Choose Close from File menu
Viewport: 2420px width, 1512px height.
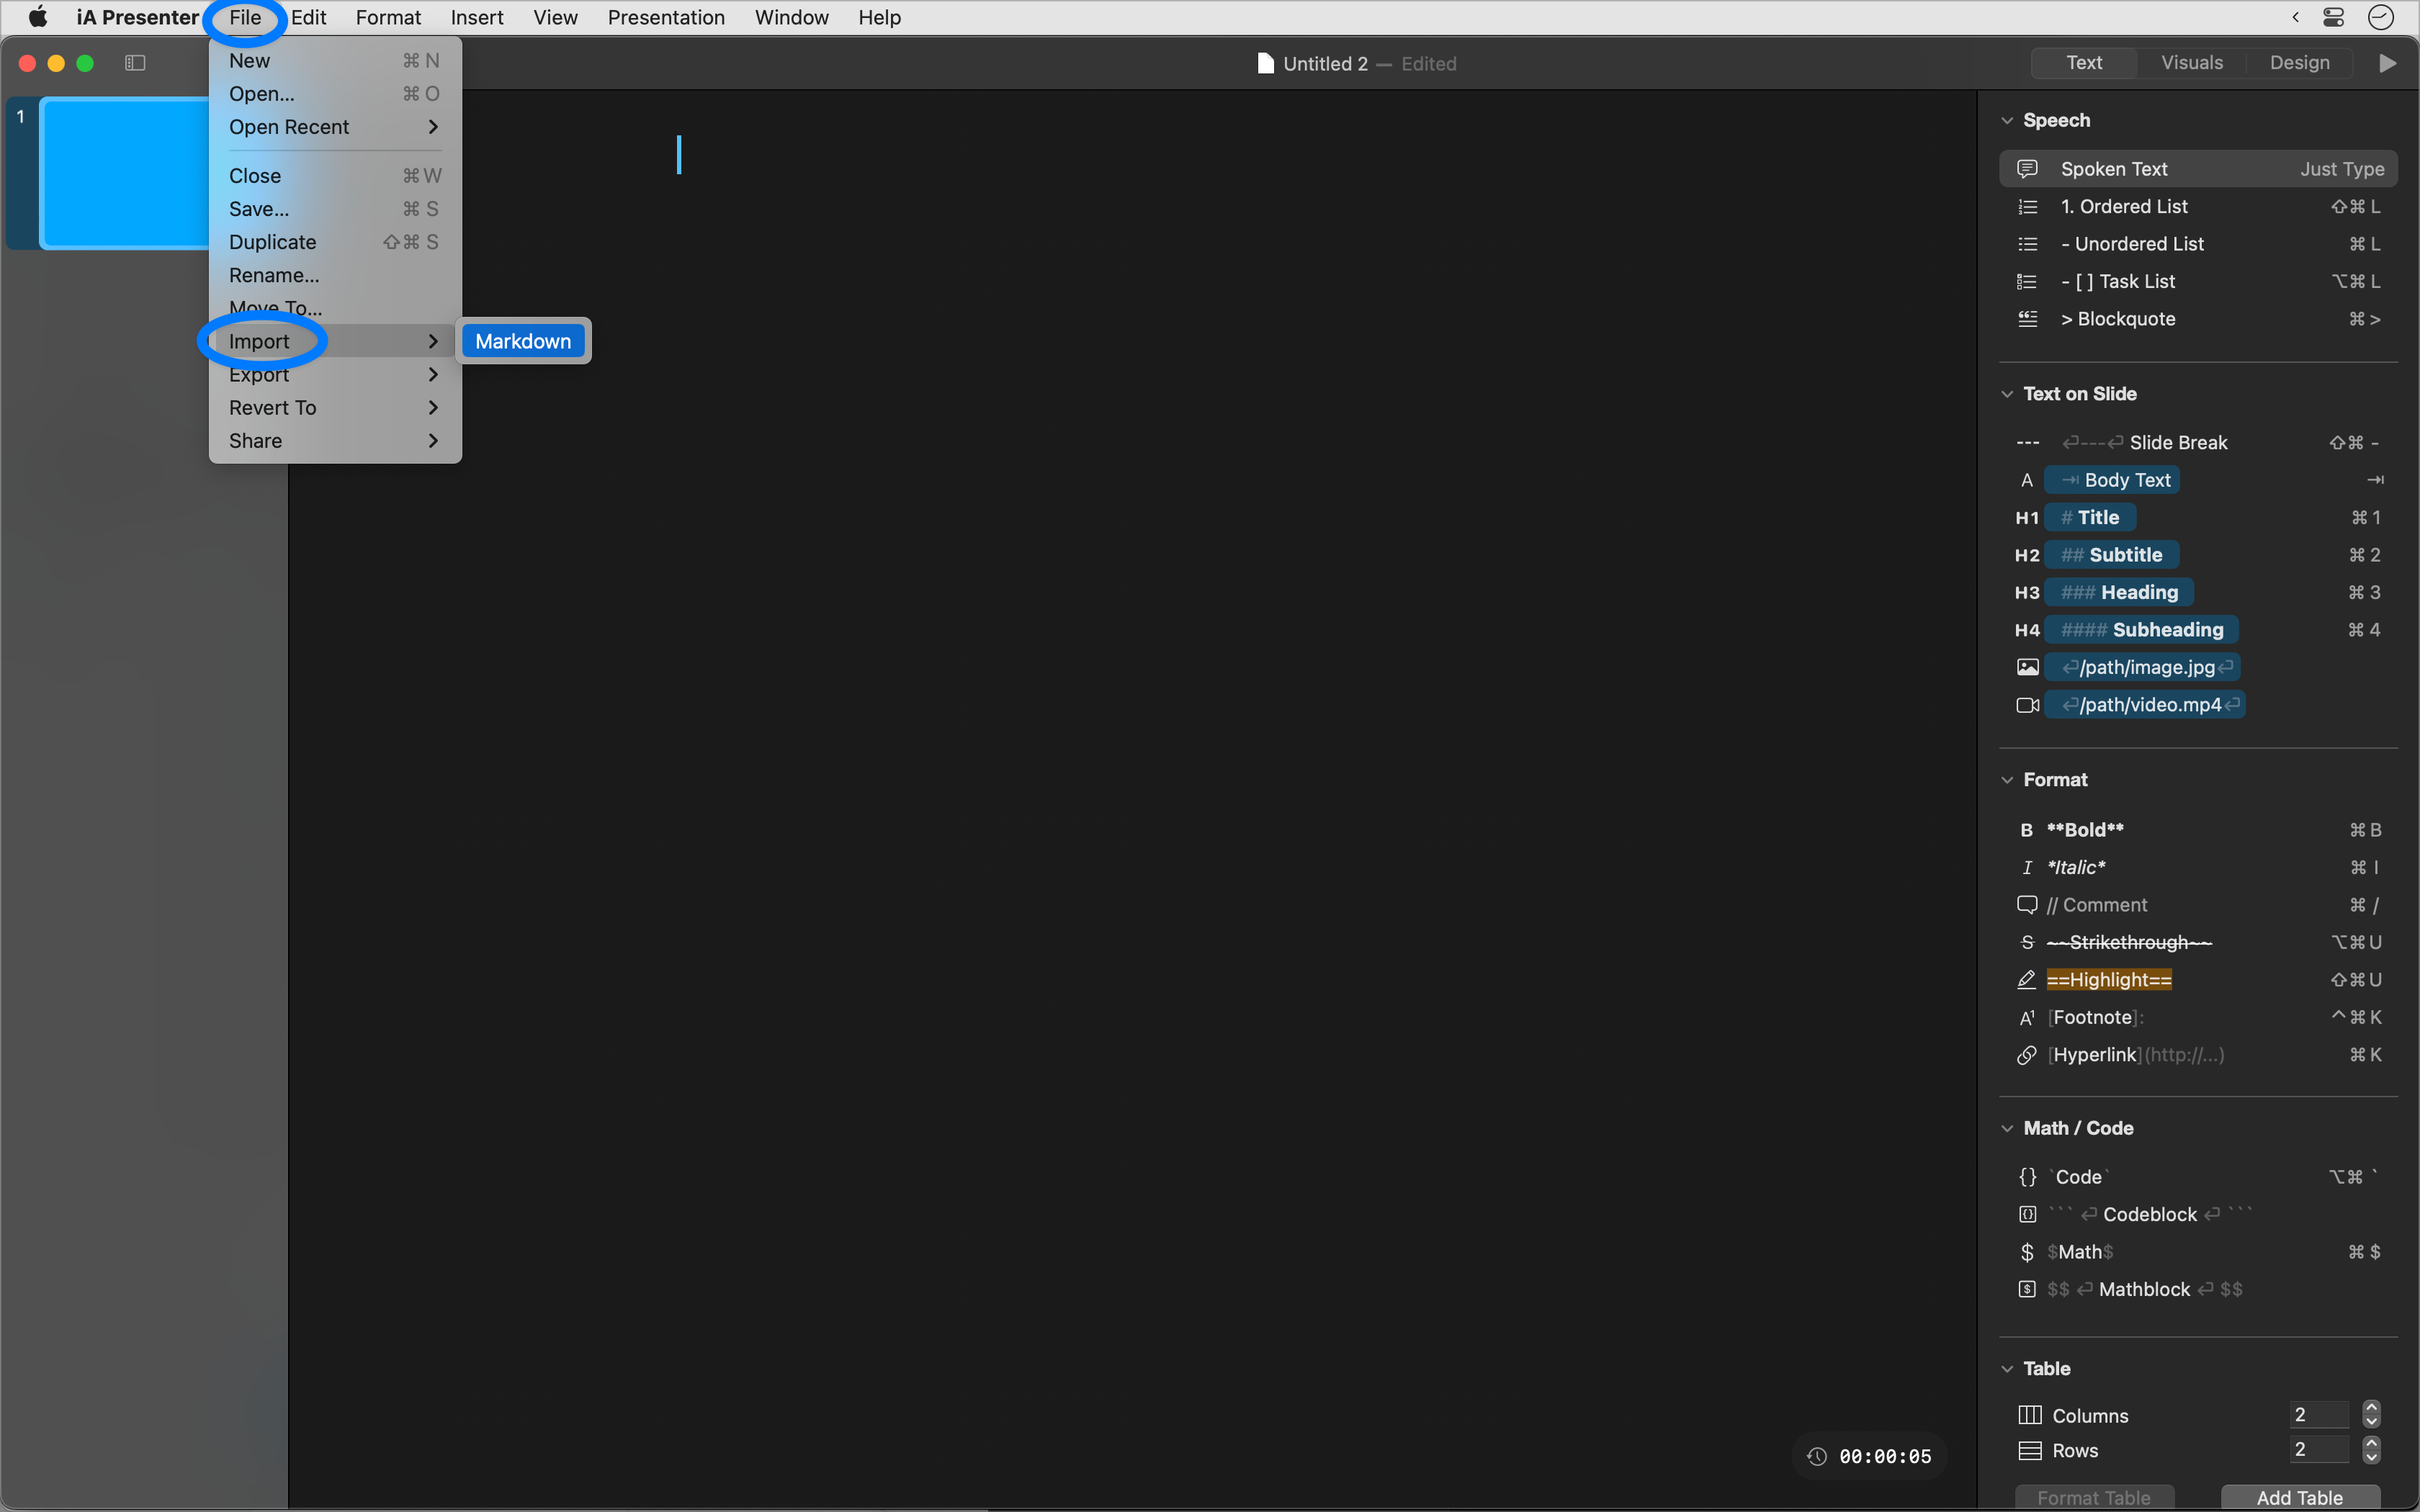(335, 176)
